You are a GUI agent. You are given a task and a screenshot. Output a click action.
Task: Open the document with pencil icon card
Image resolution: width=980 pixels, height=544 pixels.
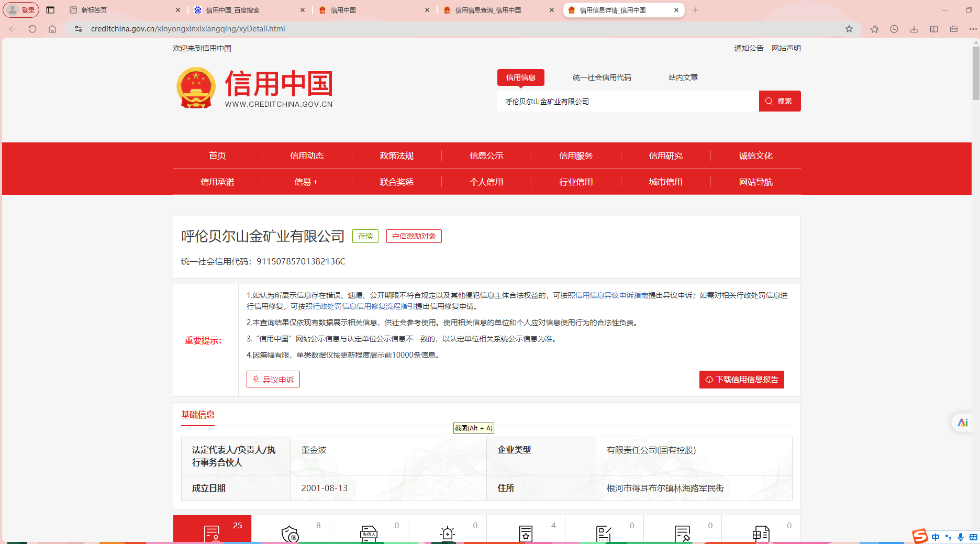[x=604, y=528]
